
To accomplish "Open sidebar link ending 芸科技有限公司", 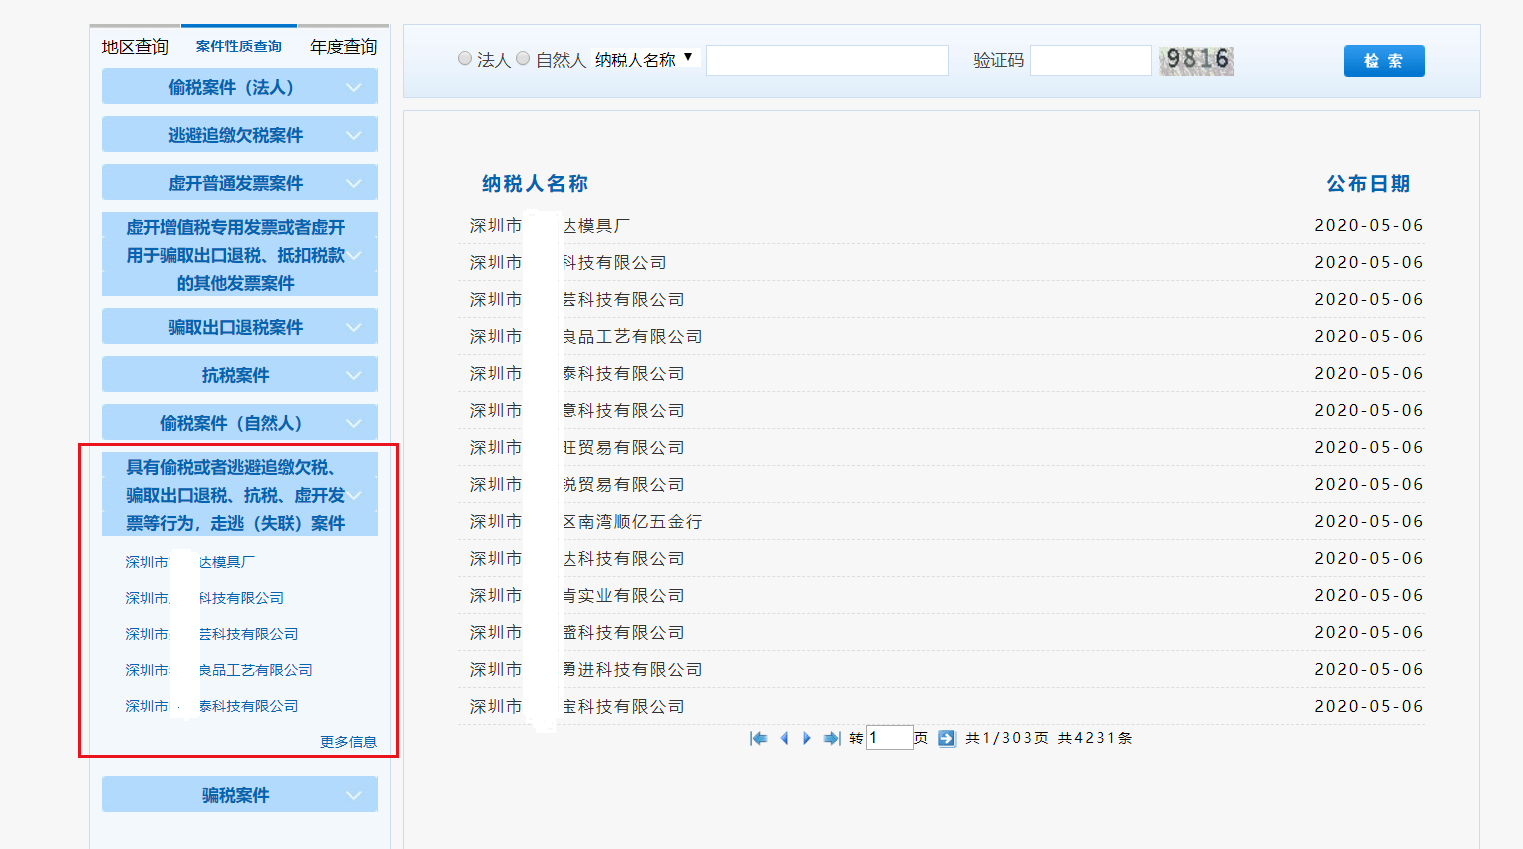I will [x=212, y=634].
